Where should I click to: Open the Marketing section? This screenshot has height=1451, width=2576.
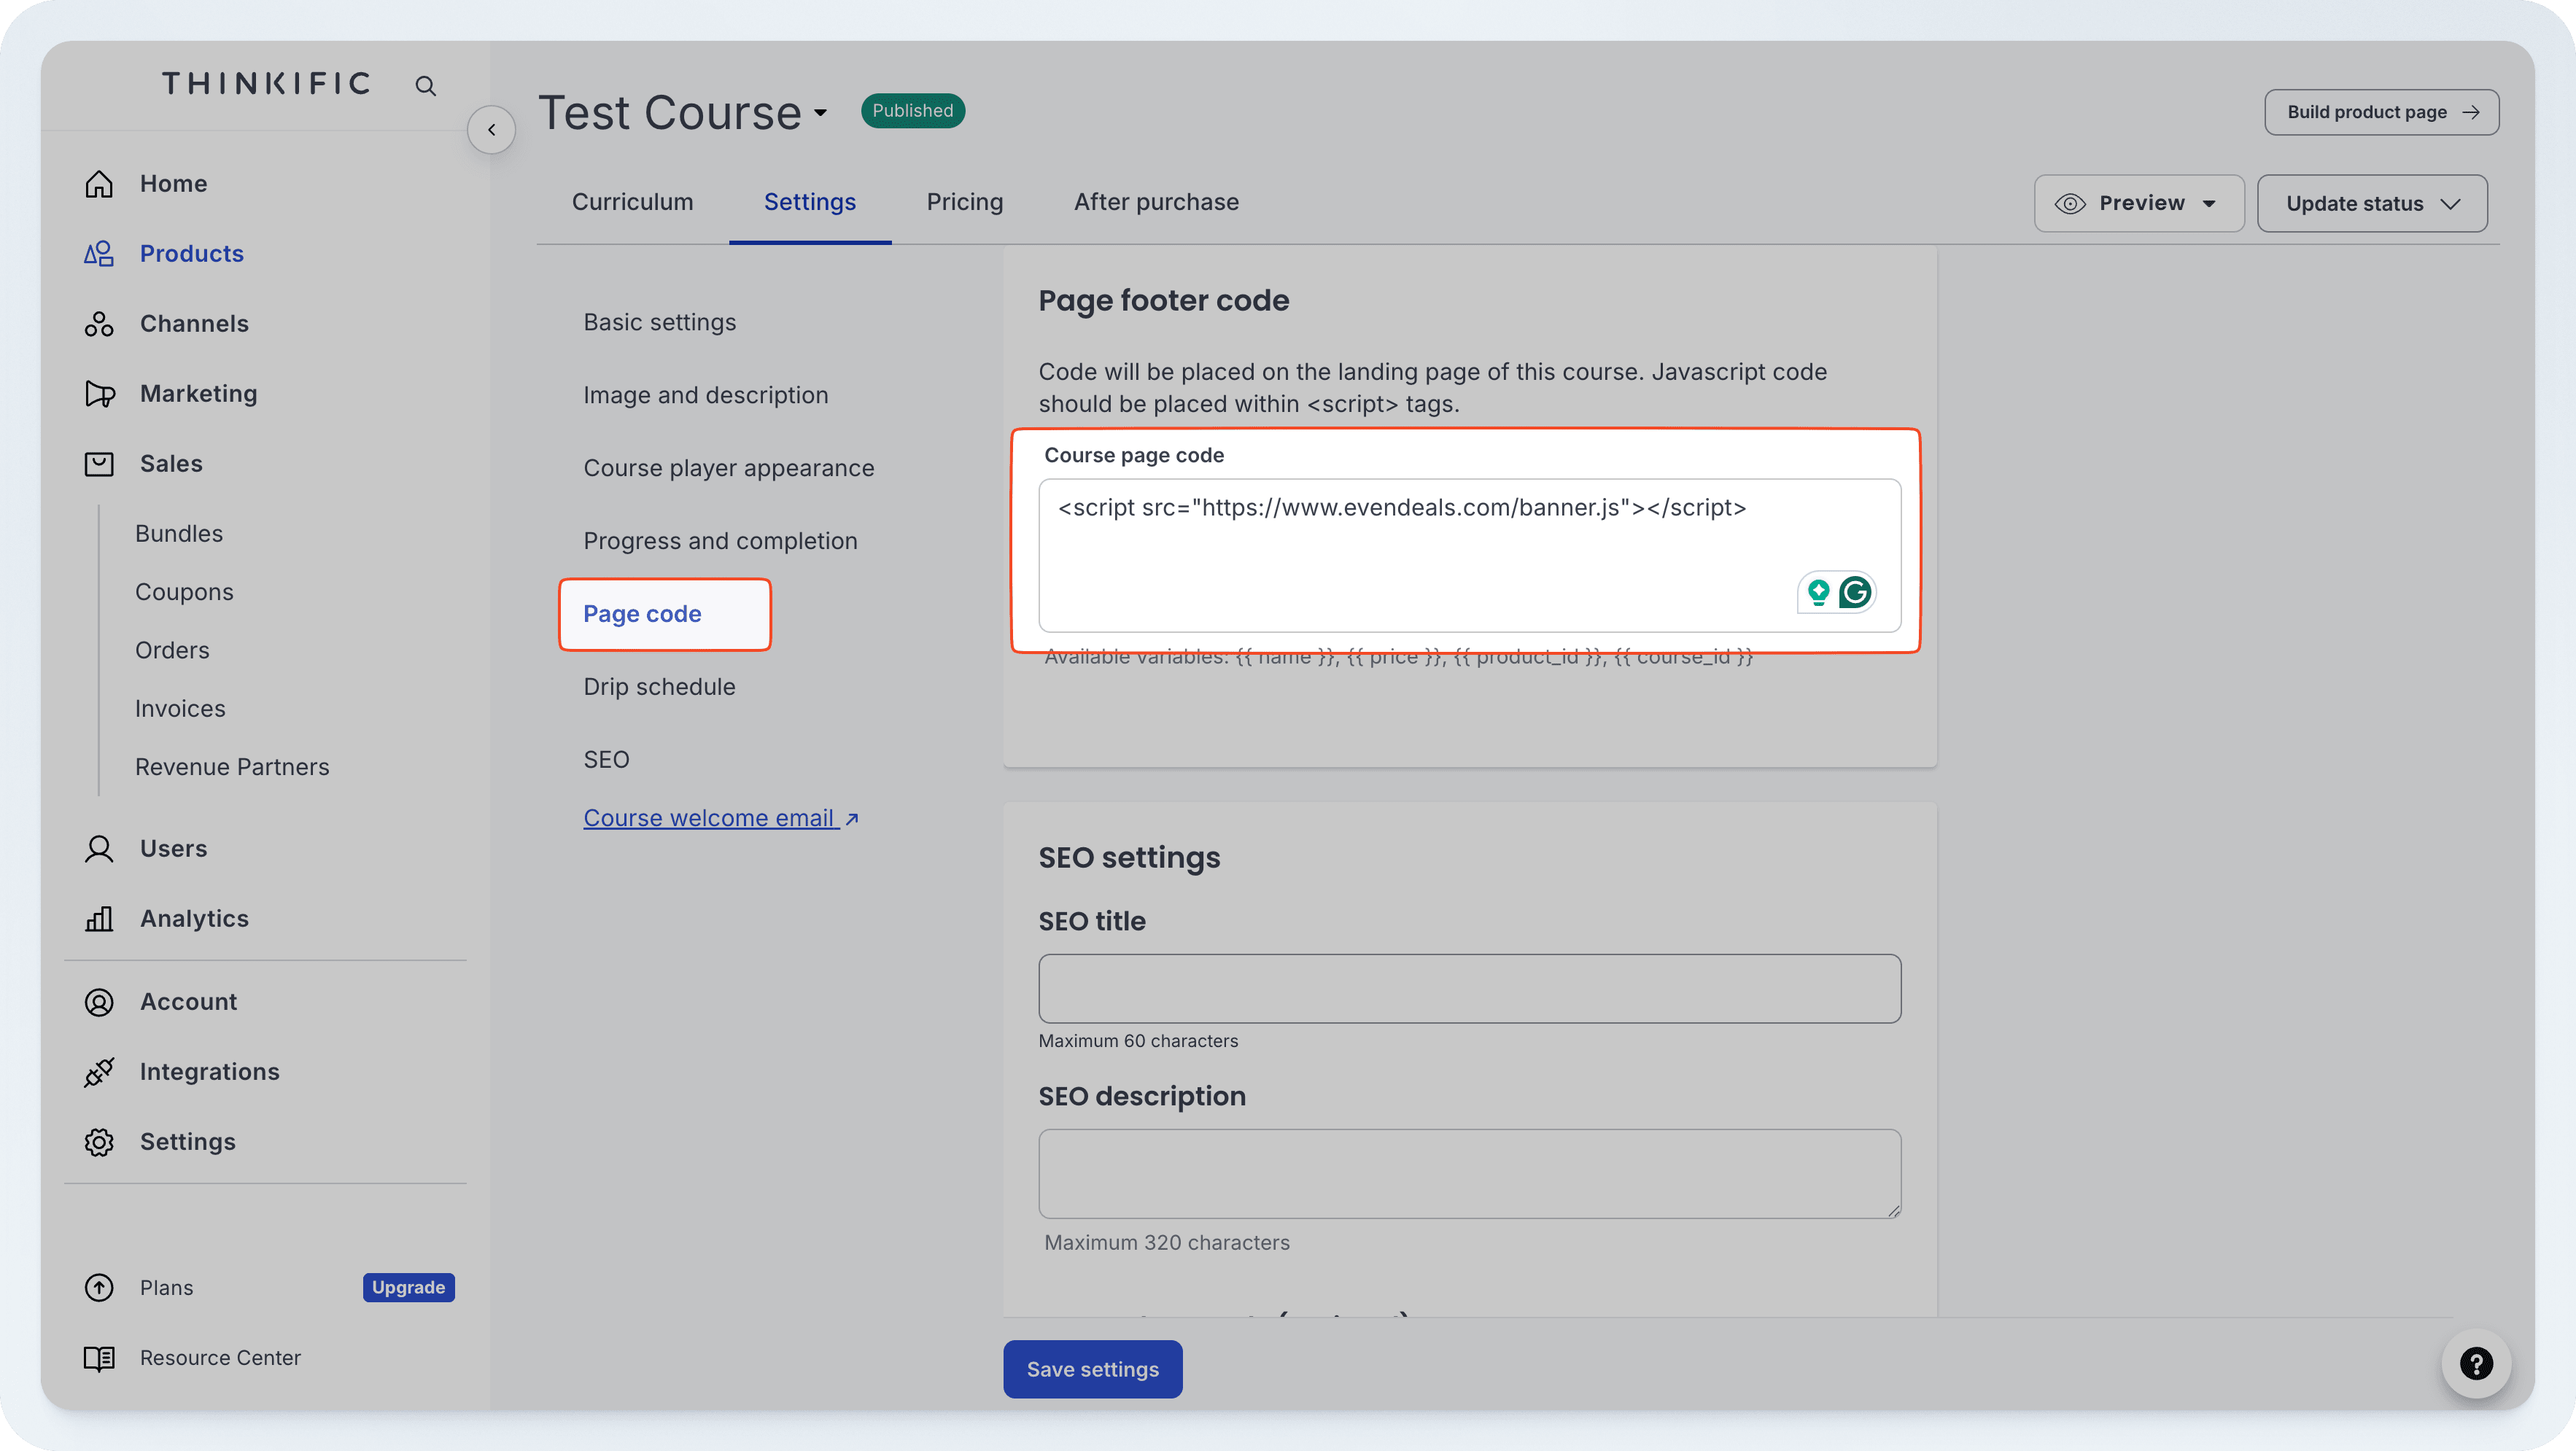199,393
